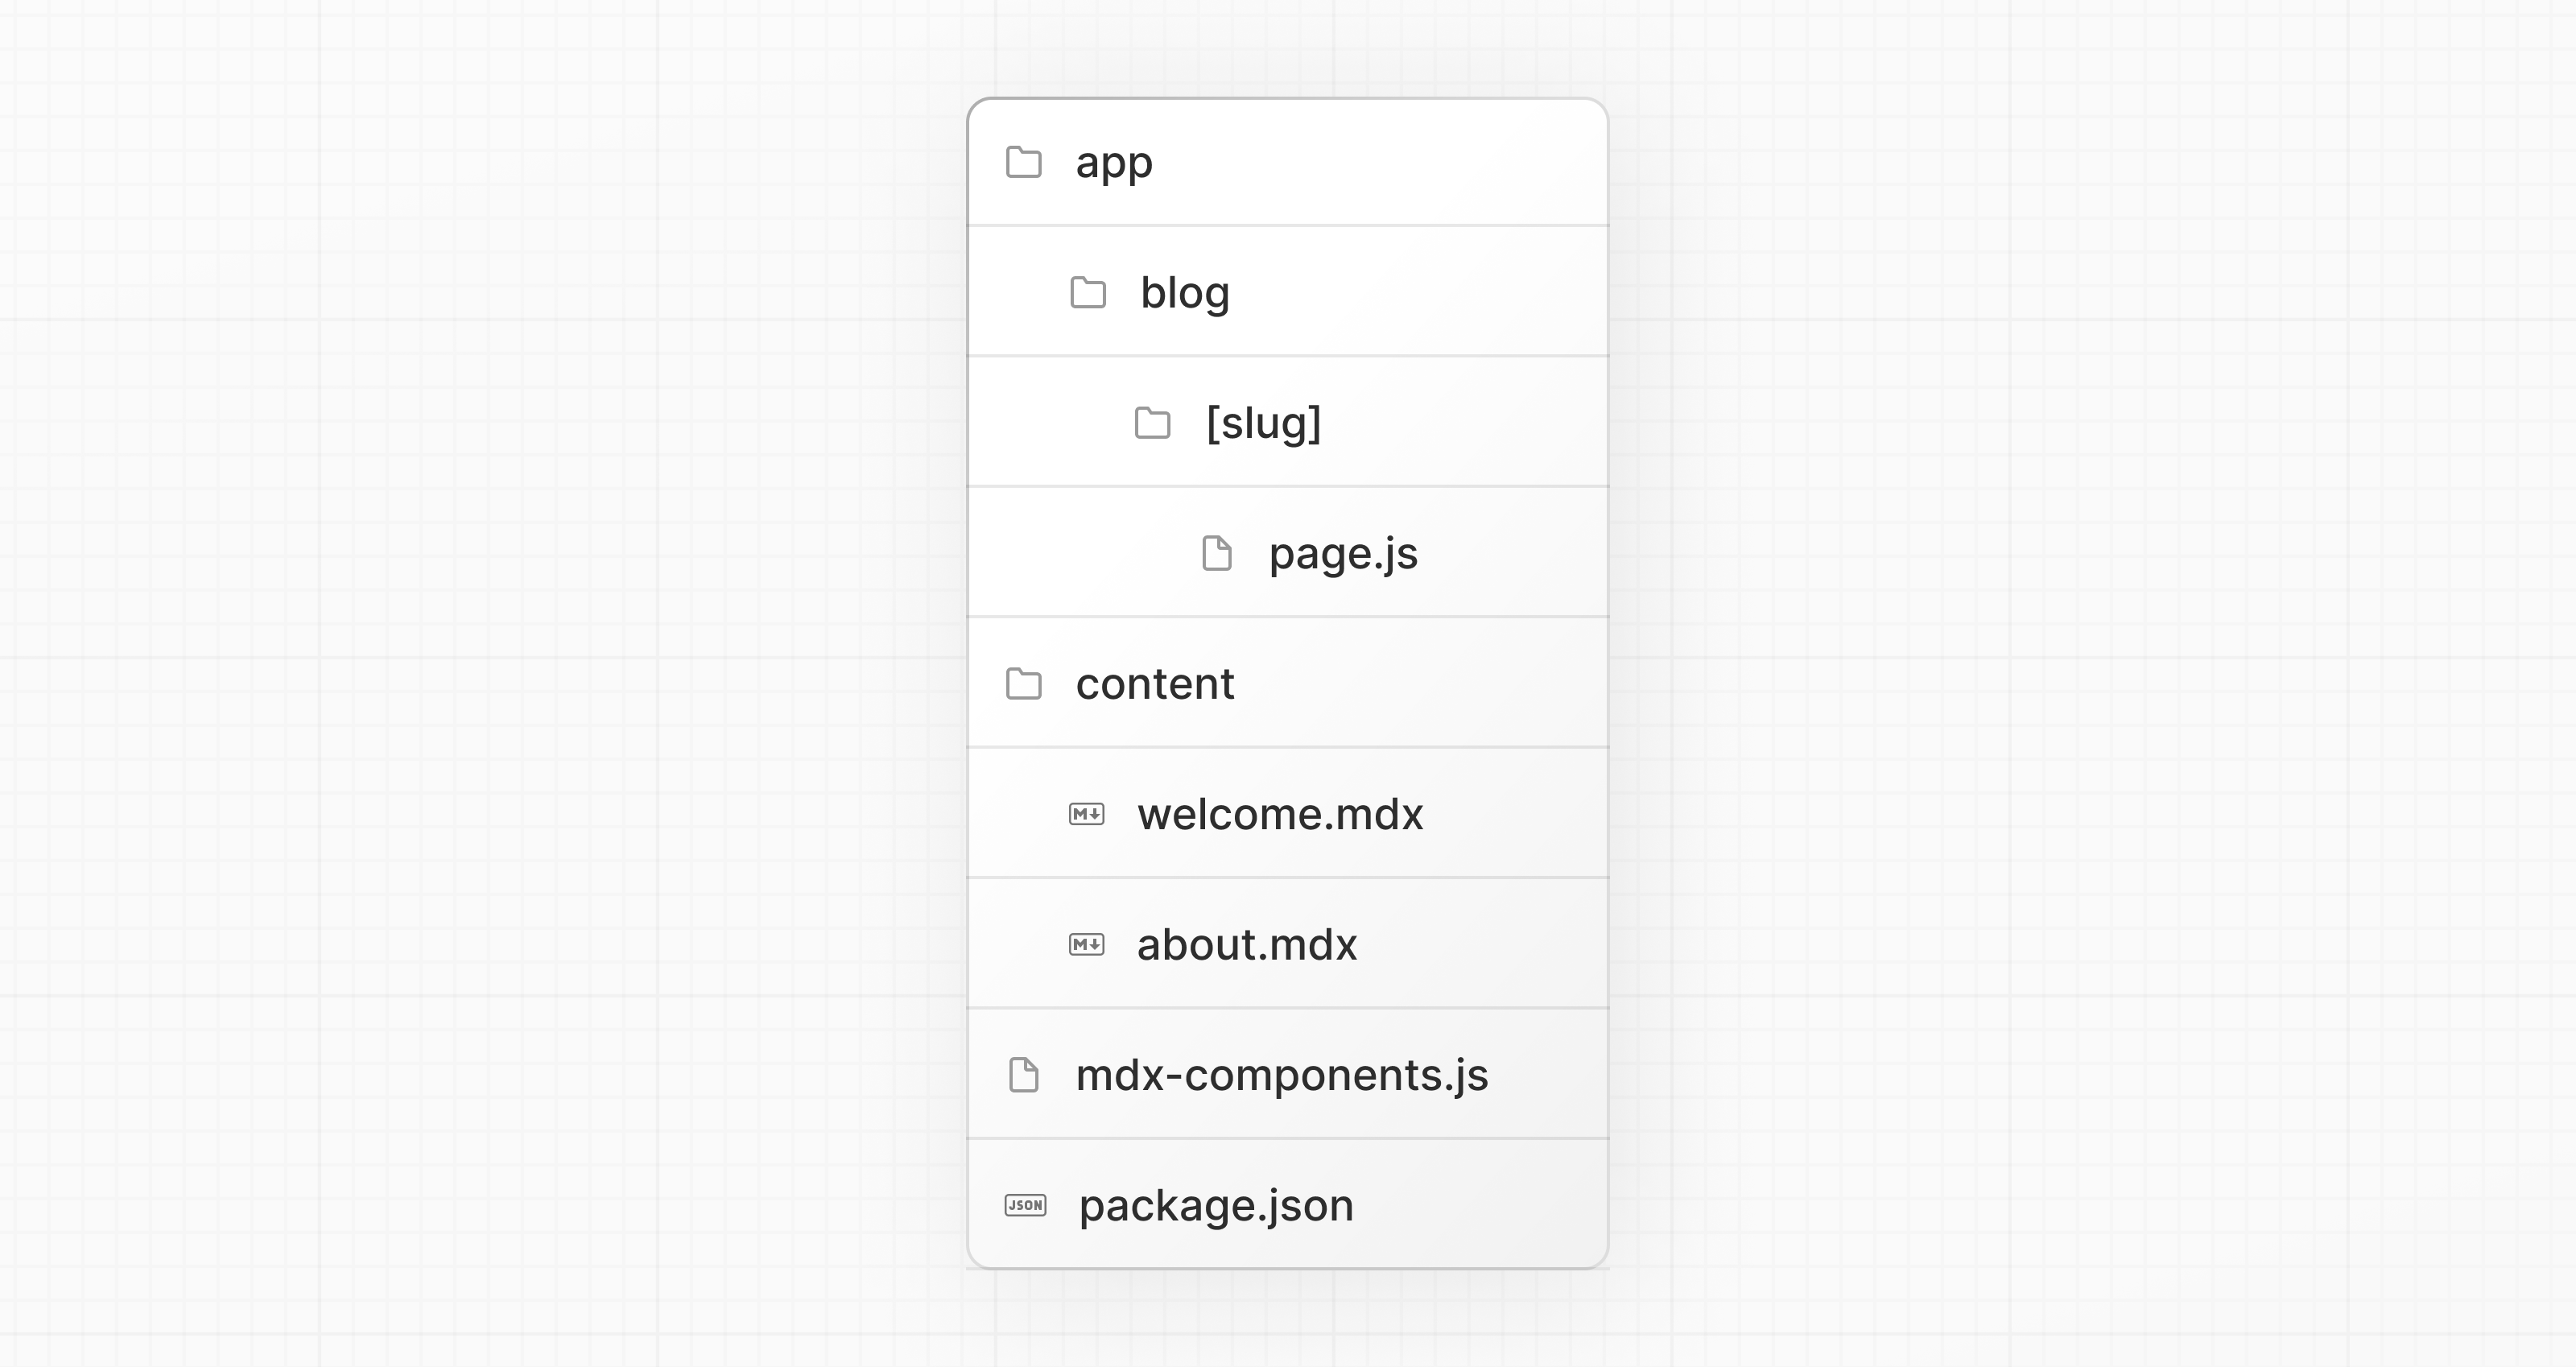Click the file icon beside page.js
Image resolution: width=2576 pixels, height=1367 pixels.
[x=1217, y=553]
